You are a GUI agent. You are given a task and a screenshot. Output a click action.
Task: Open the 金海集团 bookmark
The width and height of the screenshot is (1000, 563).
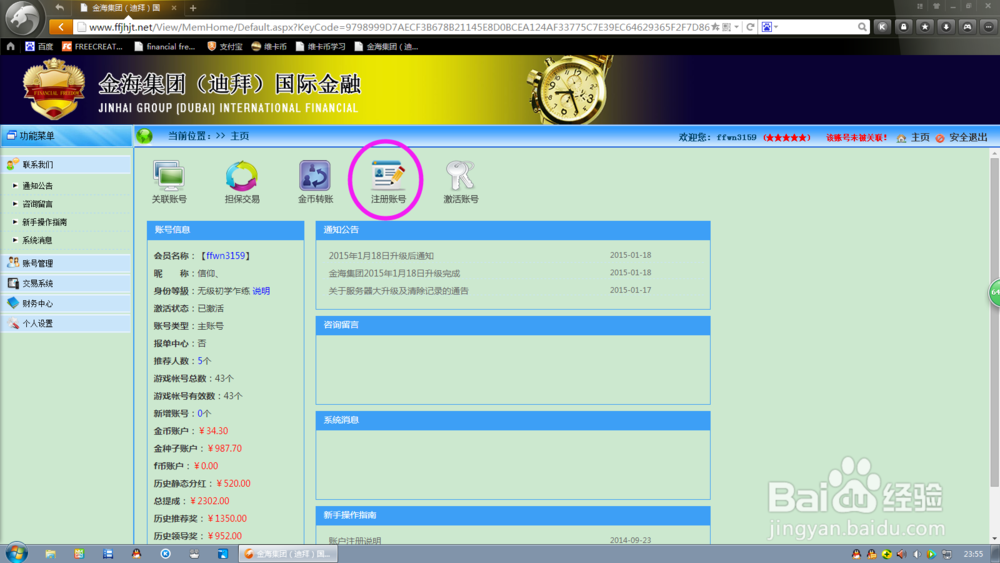click(x=386, y=47)
